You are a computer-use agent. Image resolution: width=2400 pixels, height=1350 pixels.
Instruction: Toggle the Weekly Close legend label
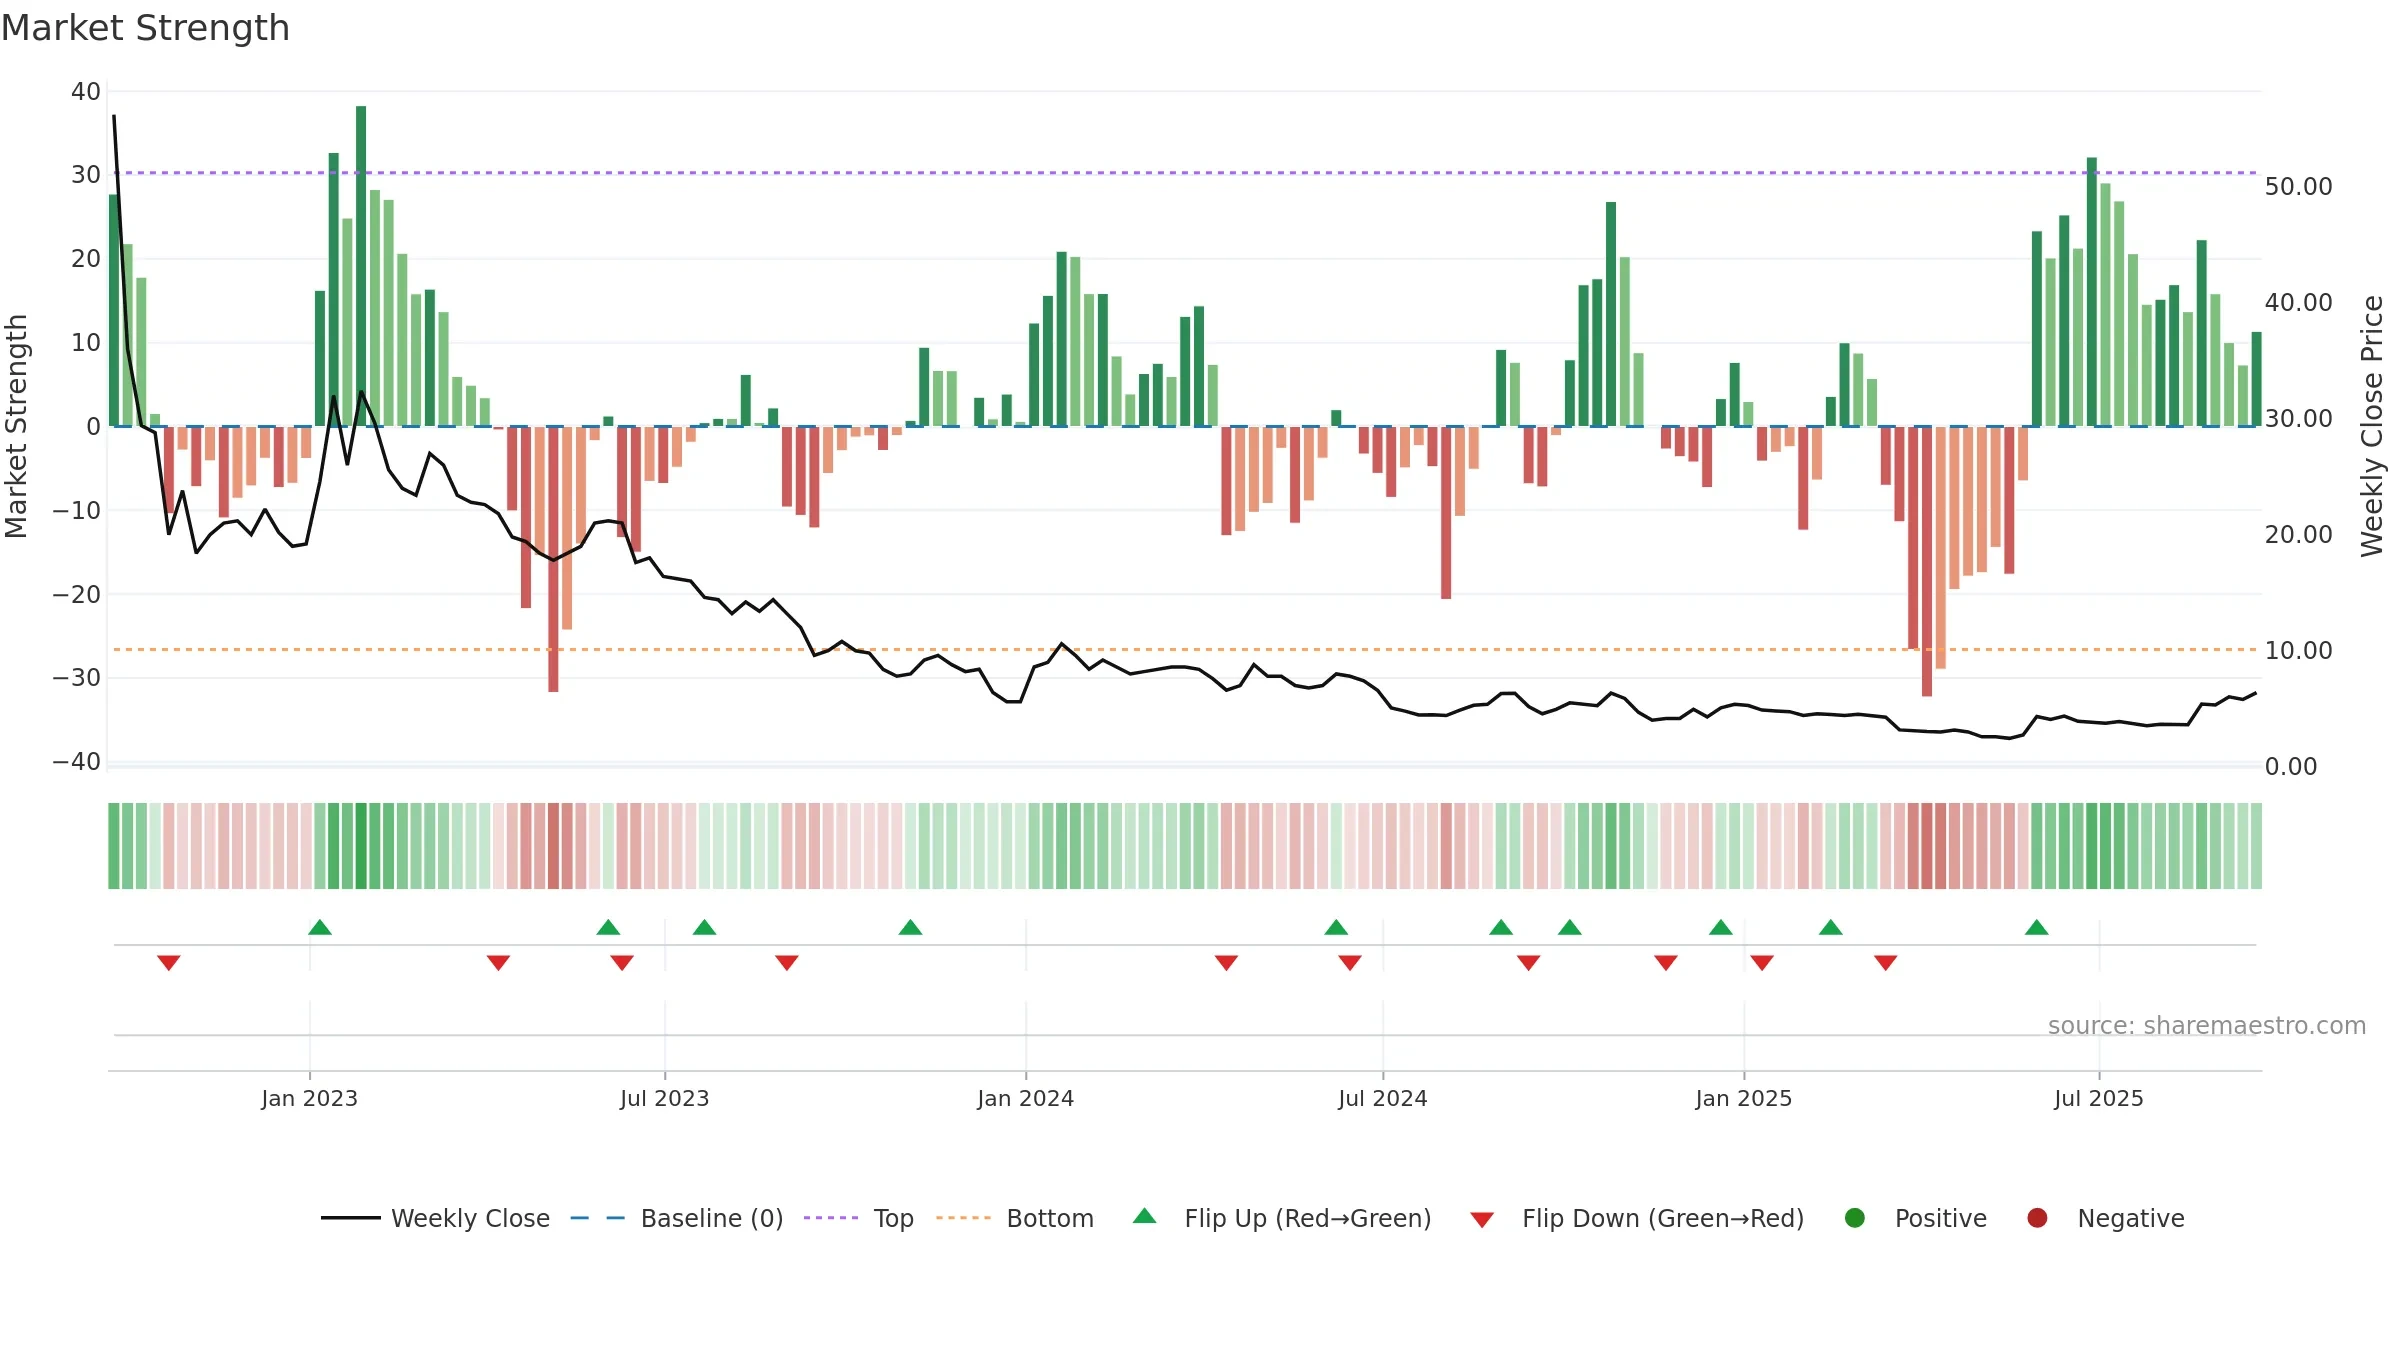click(470, 1218)
